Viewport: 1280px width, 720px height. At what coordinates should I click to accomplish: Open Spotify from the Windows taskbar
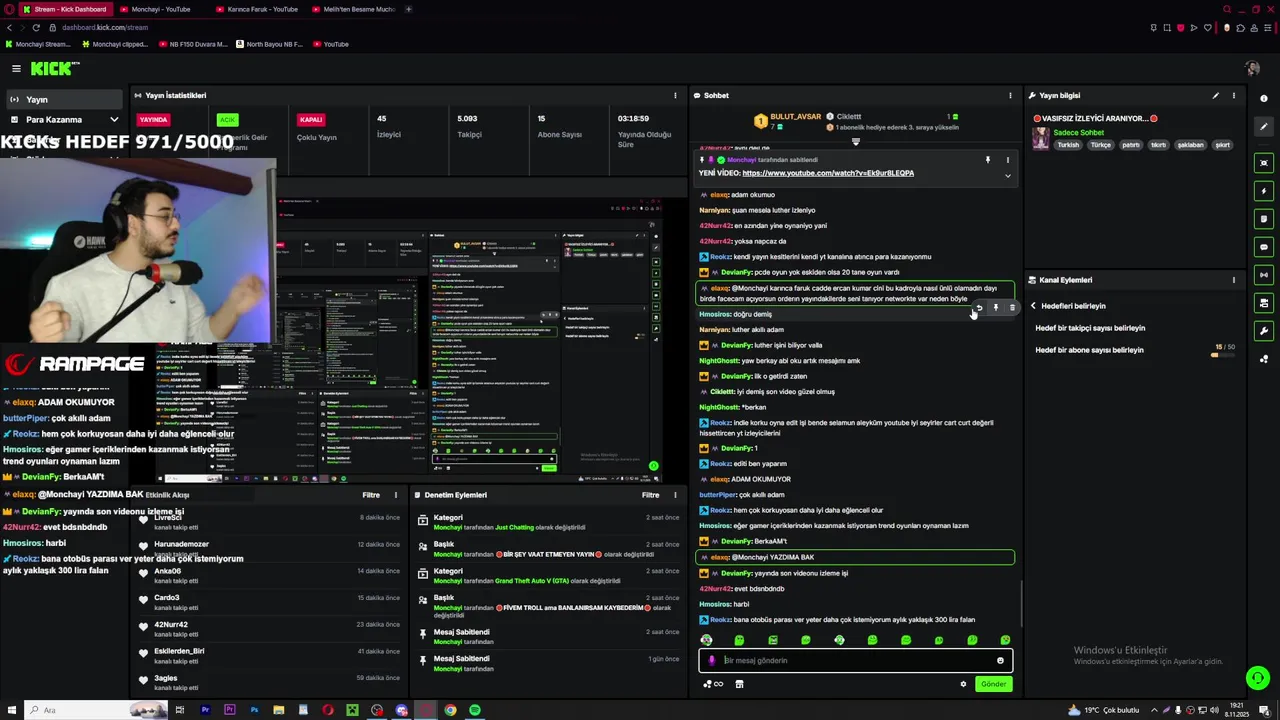[x=475, y=710]
